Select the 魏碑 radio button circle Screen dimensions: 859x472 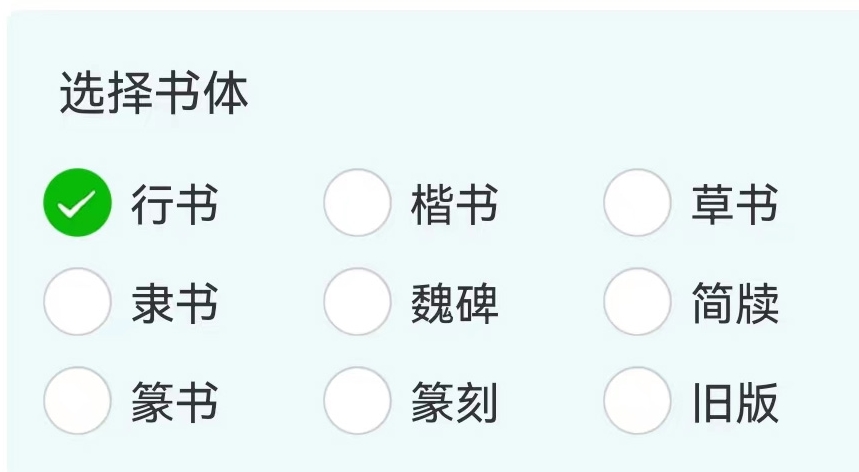pyautogui.click(x=357, y=302)
